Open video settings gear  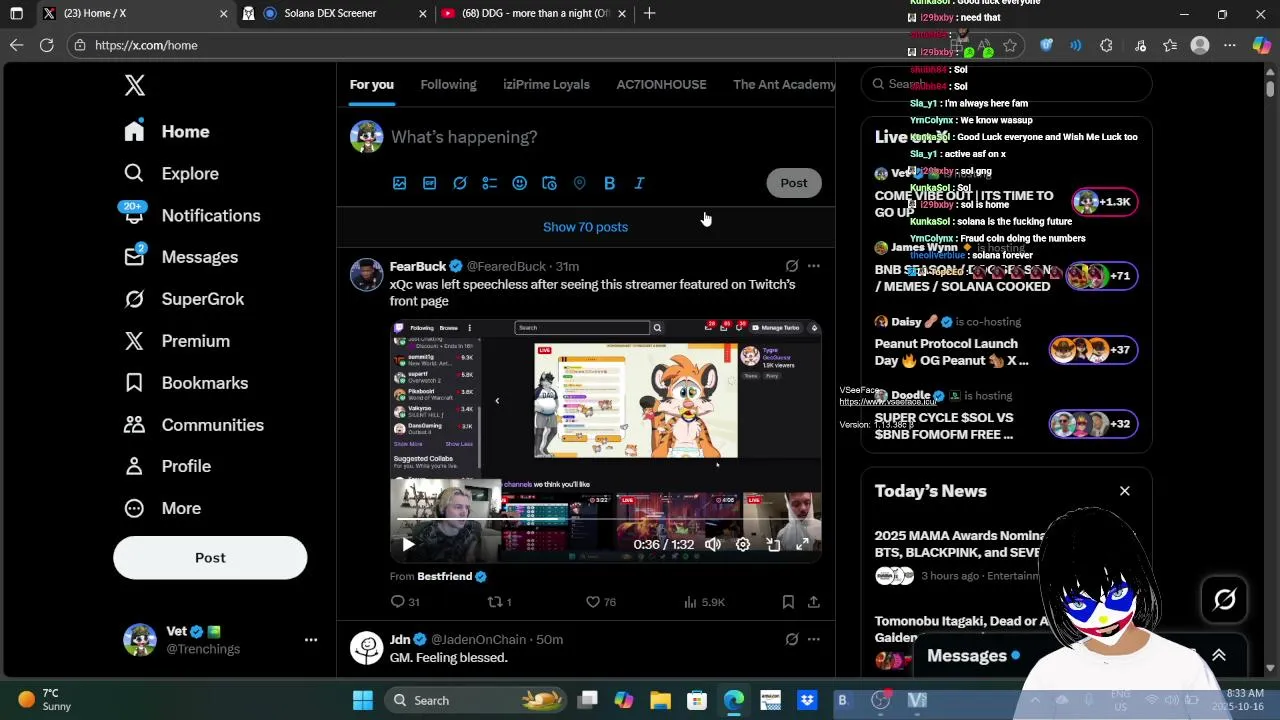click(743, 544)
